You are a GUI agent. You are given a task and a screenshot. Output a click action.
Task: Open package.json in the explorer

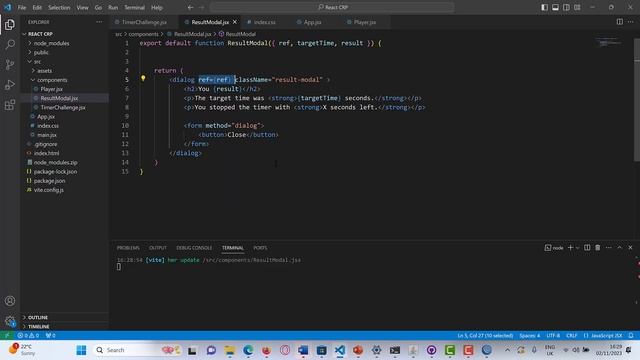tap(64, 181)
